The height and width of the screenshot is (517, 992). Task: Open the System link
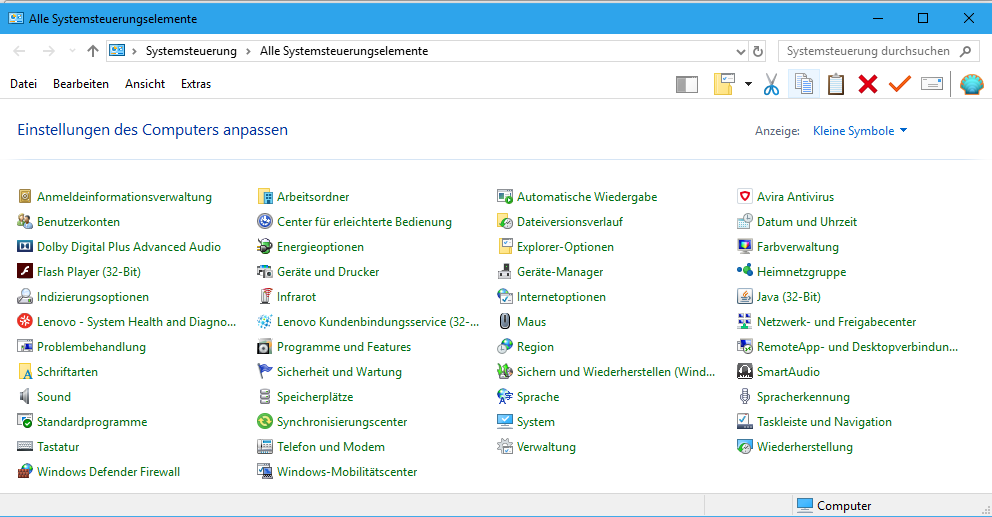click(536, 421)
